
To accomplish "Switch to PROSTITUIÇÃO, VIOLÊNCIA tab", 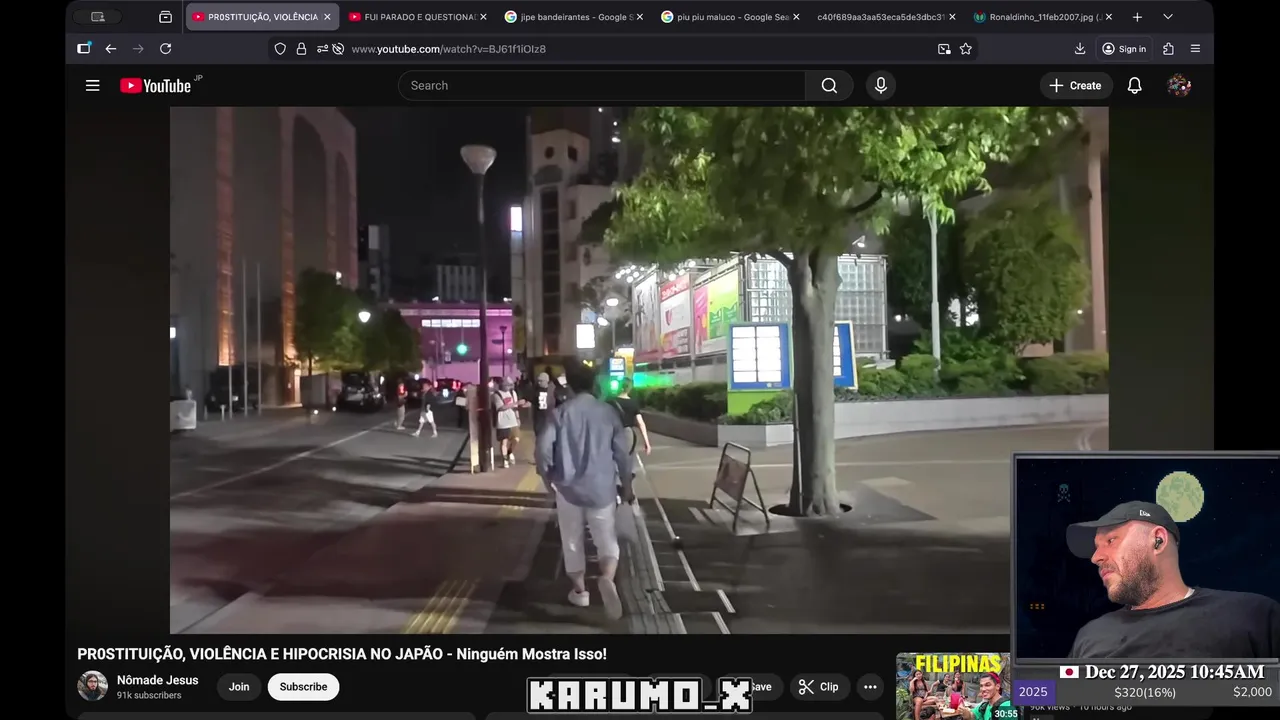I will click(262, 17).
